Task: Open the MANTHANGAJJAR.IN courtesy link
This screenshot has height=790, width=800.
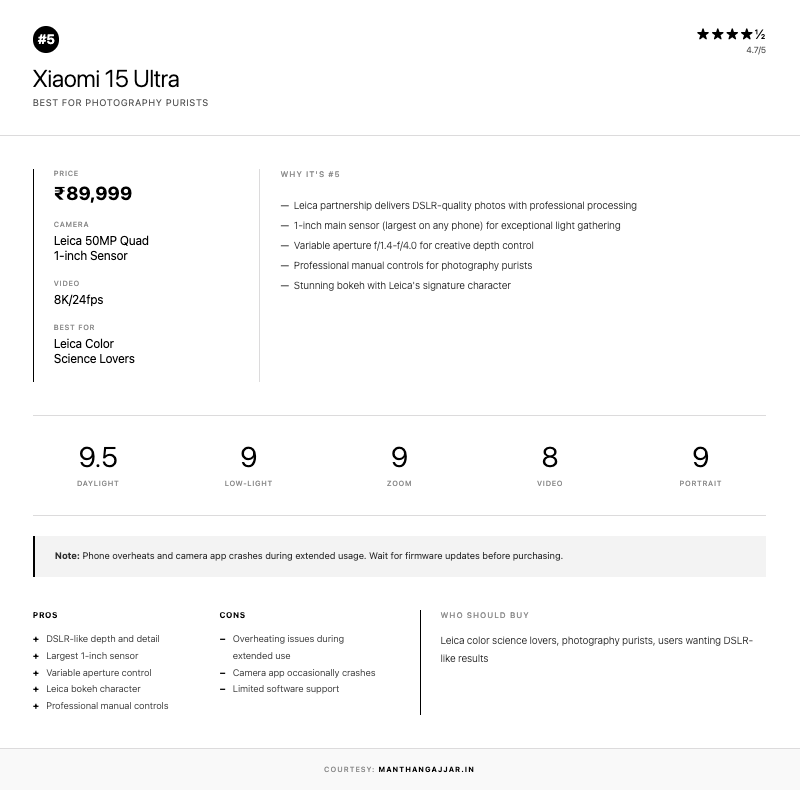Action: (426, 770)
